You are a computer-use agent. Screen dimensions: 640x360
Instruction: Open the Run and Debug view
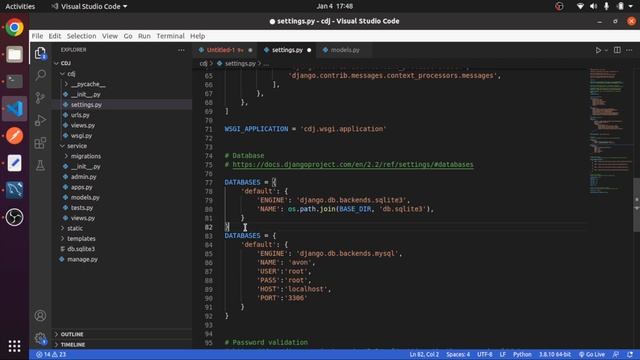coord(40,120)
